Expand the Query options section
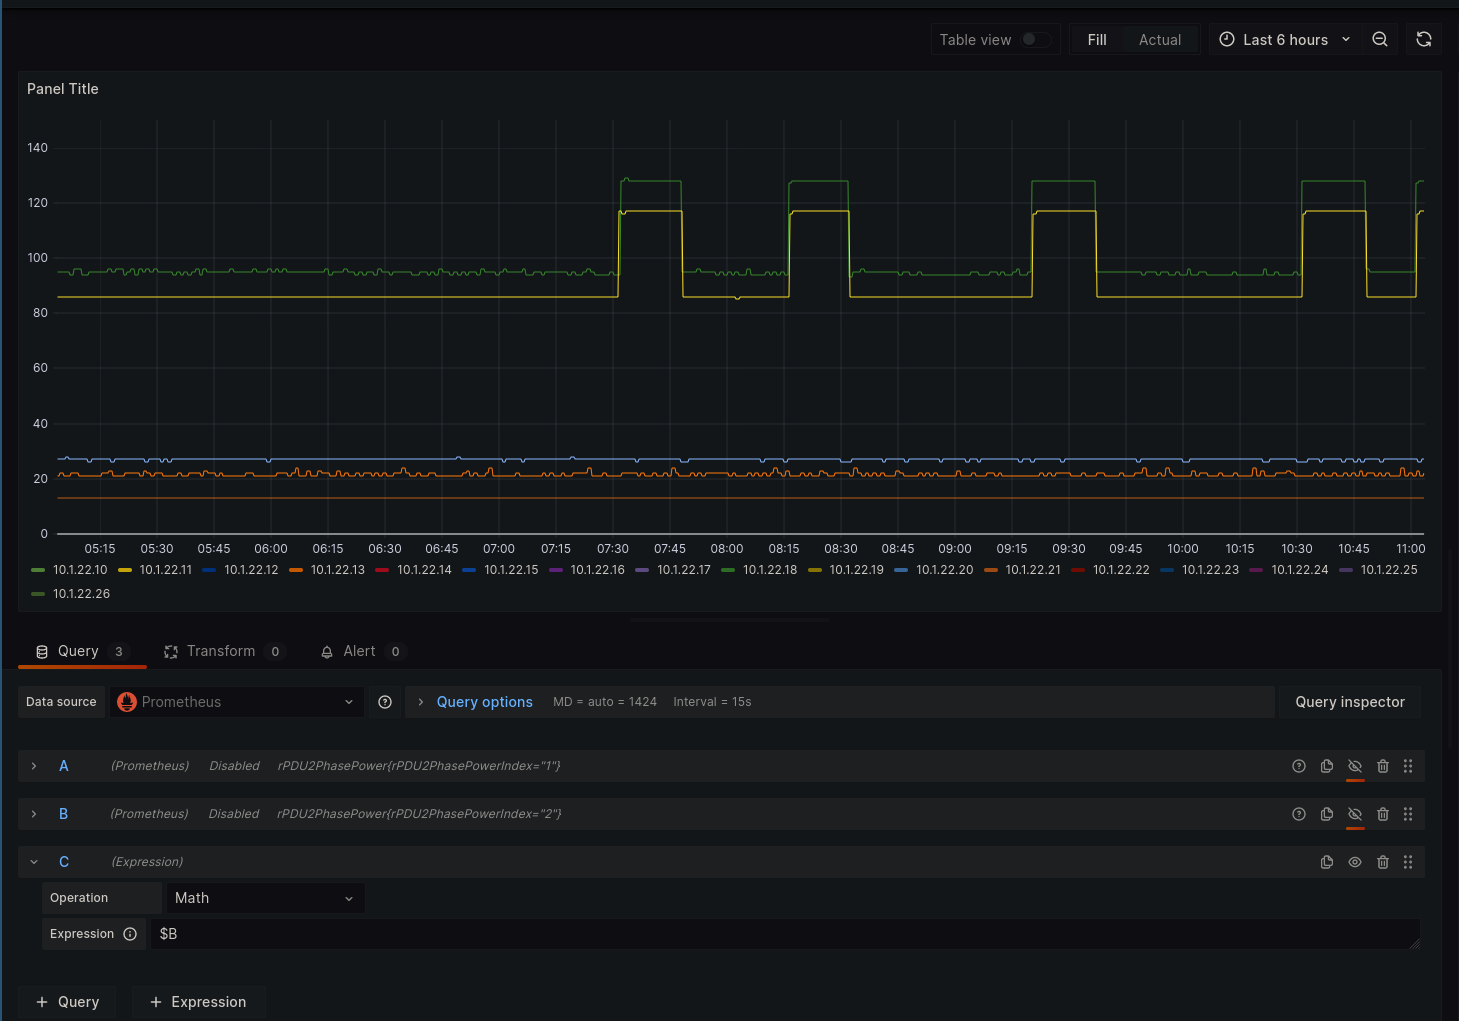This screenshot has width=1459, height=1021. (x=484, y=702)
